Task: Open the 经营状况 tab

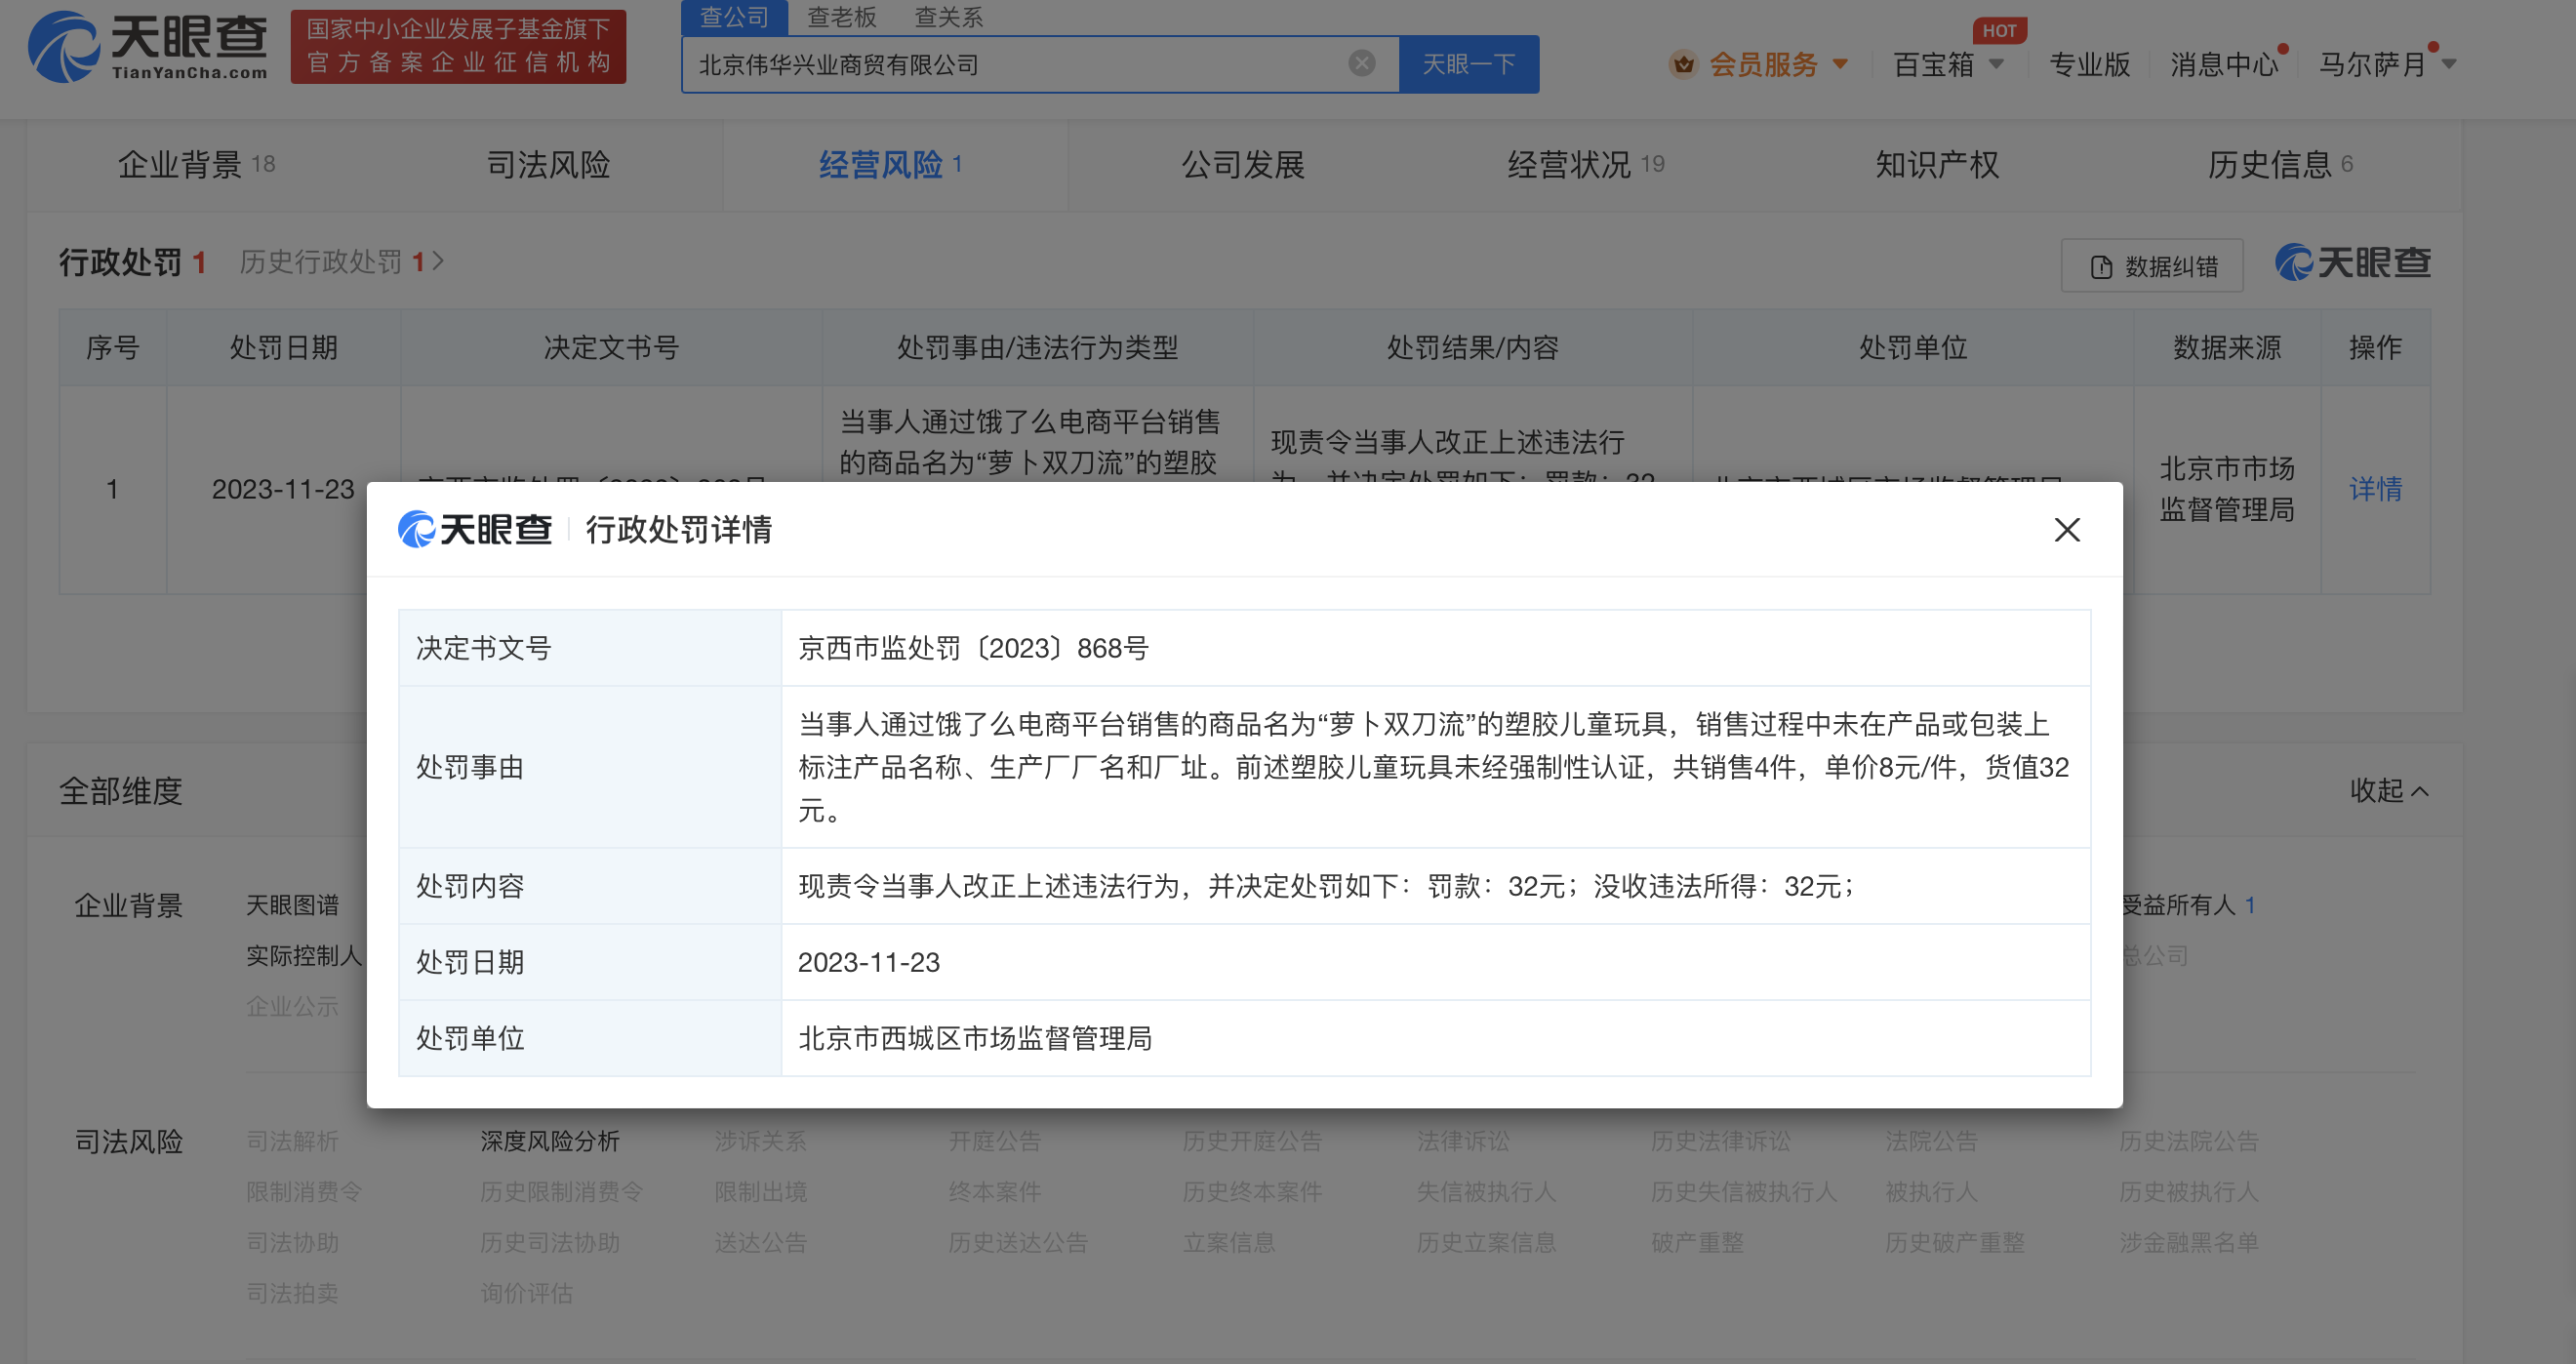Action: point(1586,165)
